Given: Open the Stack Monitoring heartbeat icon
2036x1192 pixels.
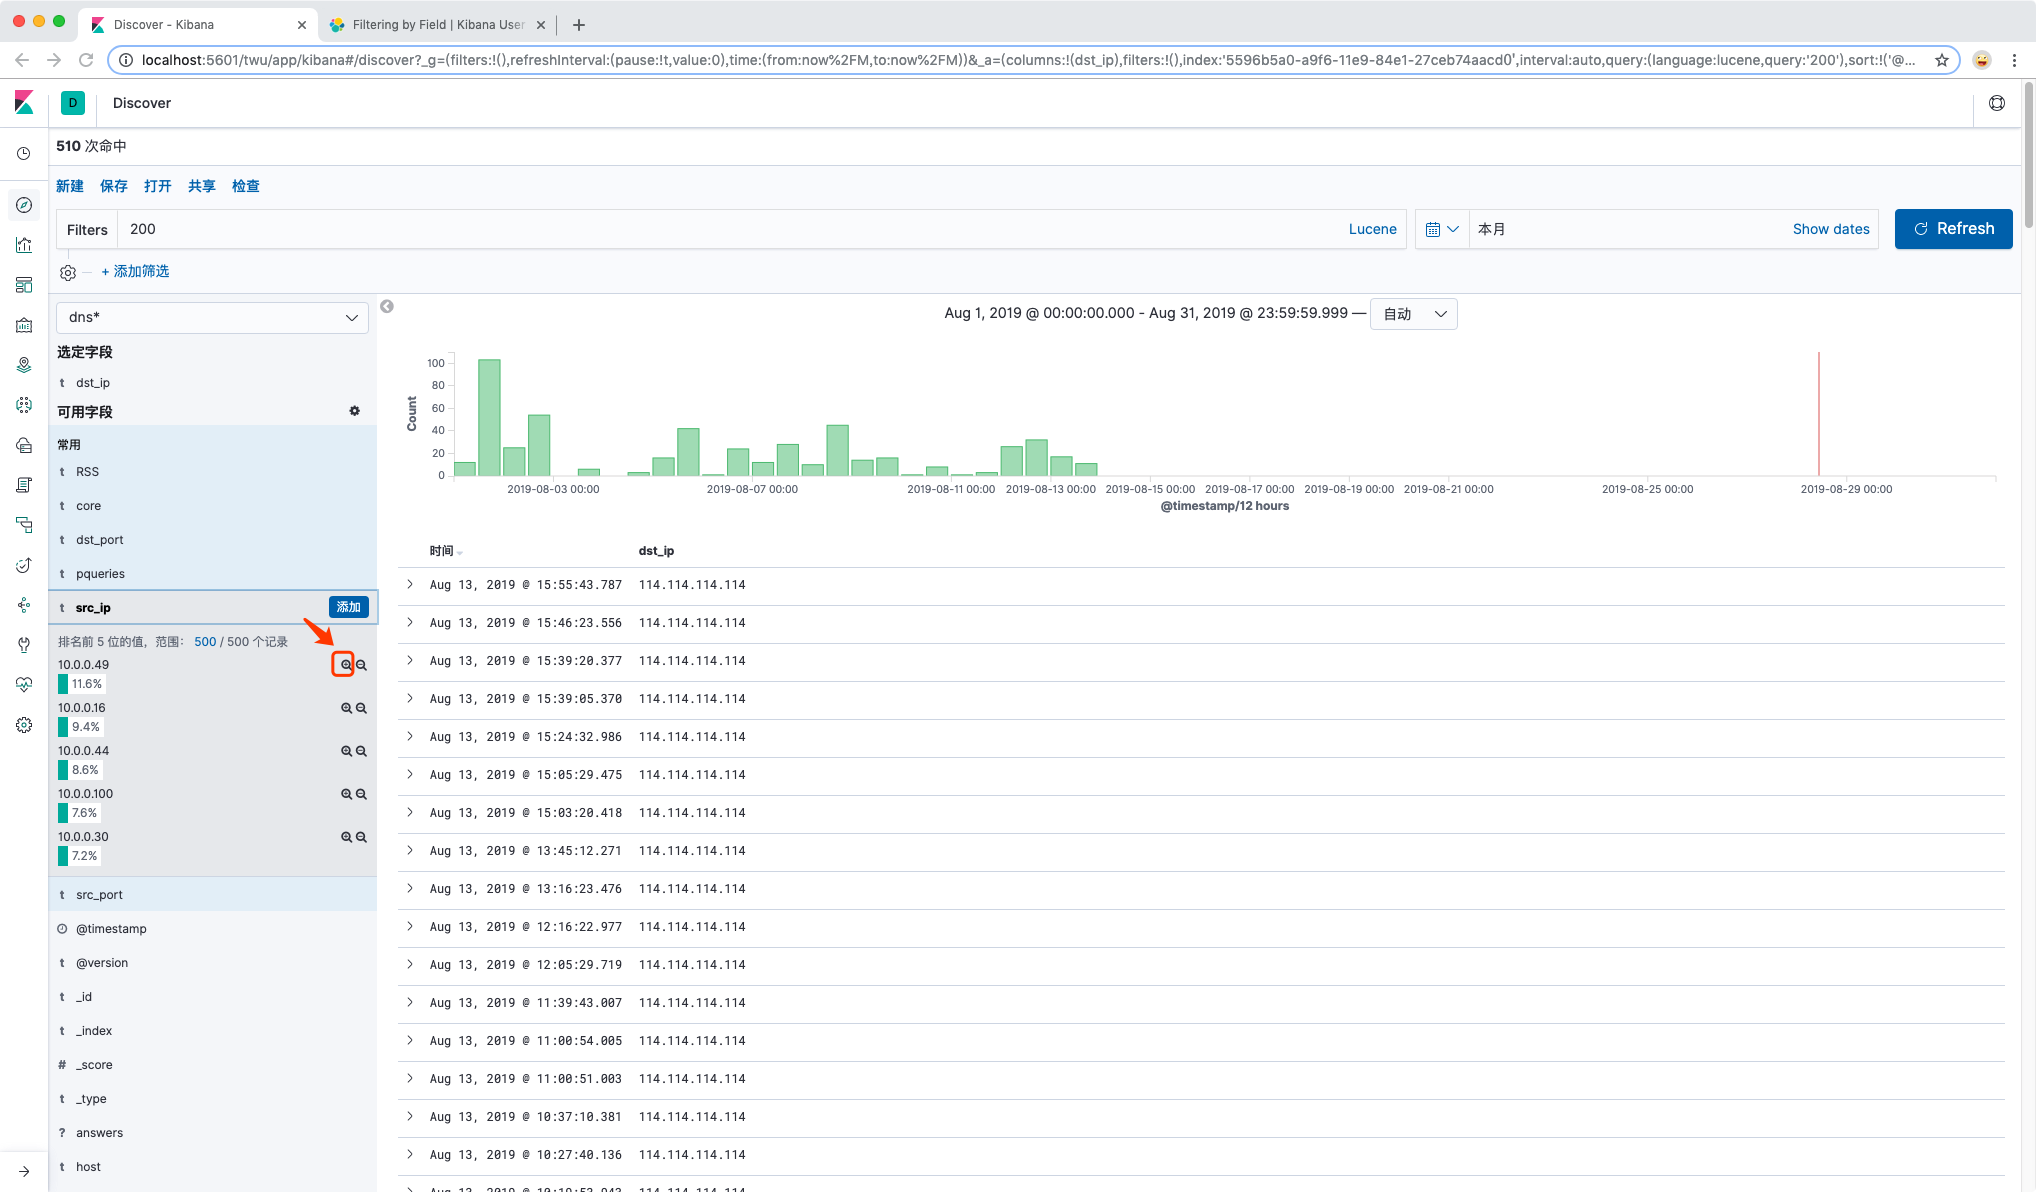Looking at the screenshot, I should click(x=24, y=685).
